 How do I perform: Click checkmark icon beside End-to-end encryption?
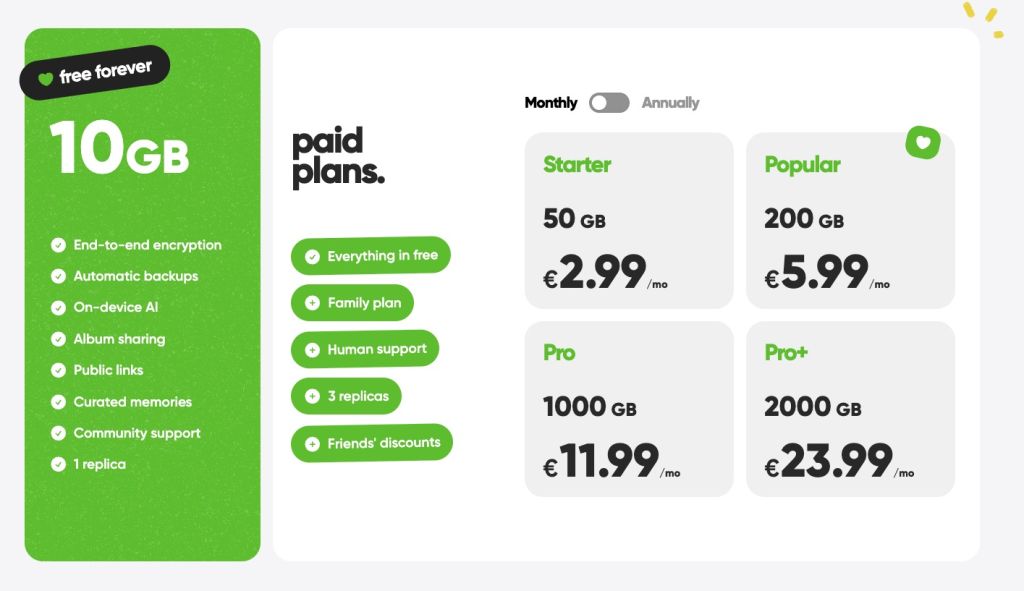click(58, 245)
